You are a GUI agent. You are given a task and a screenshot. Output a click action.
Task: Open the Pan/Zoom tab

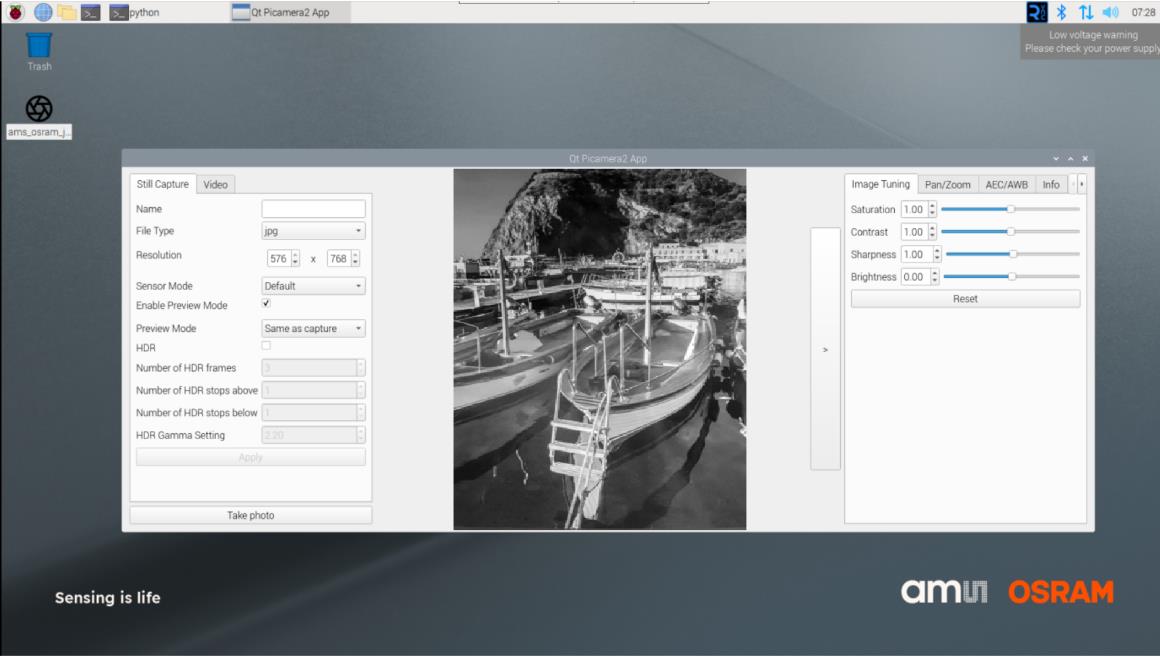coord(947,185)
